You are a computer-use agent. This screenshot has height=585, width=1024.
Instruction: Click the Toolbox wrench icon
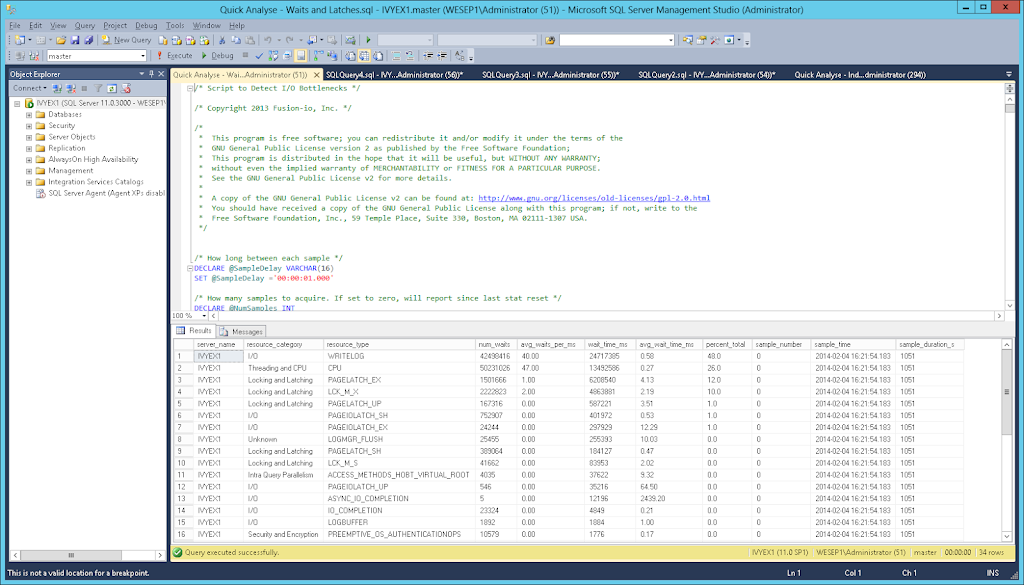(716, 40)
